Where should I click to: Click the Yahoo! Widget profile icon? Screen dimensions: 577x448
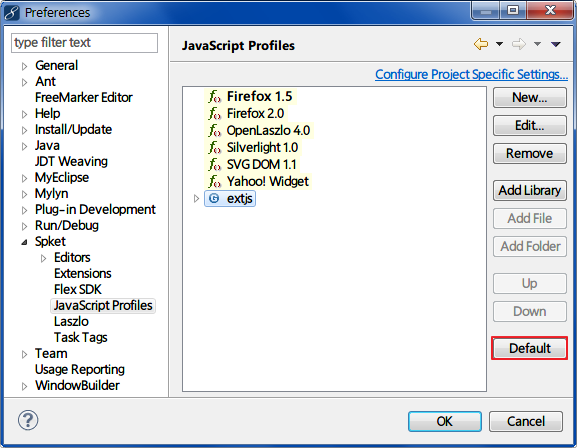click(215, 181)
